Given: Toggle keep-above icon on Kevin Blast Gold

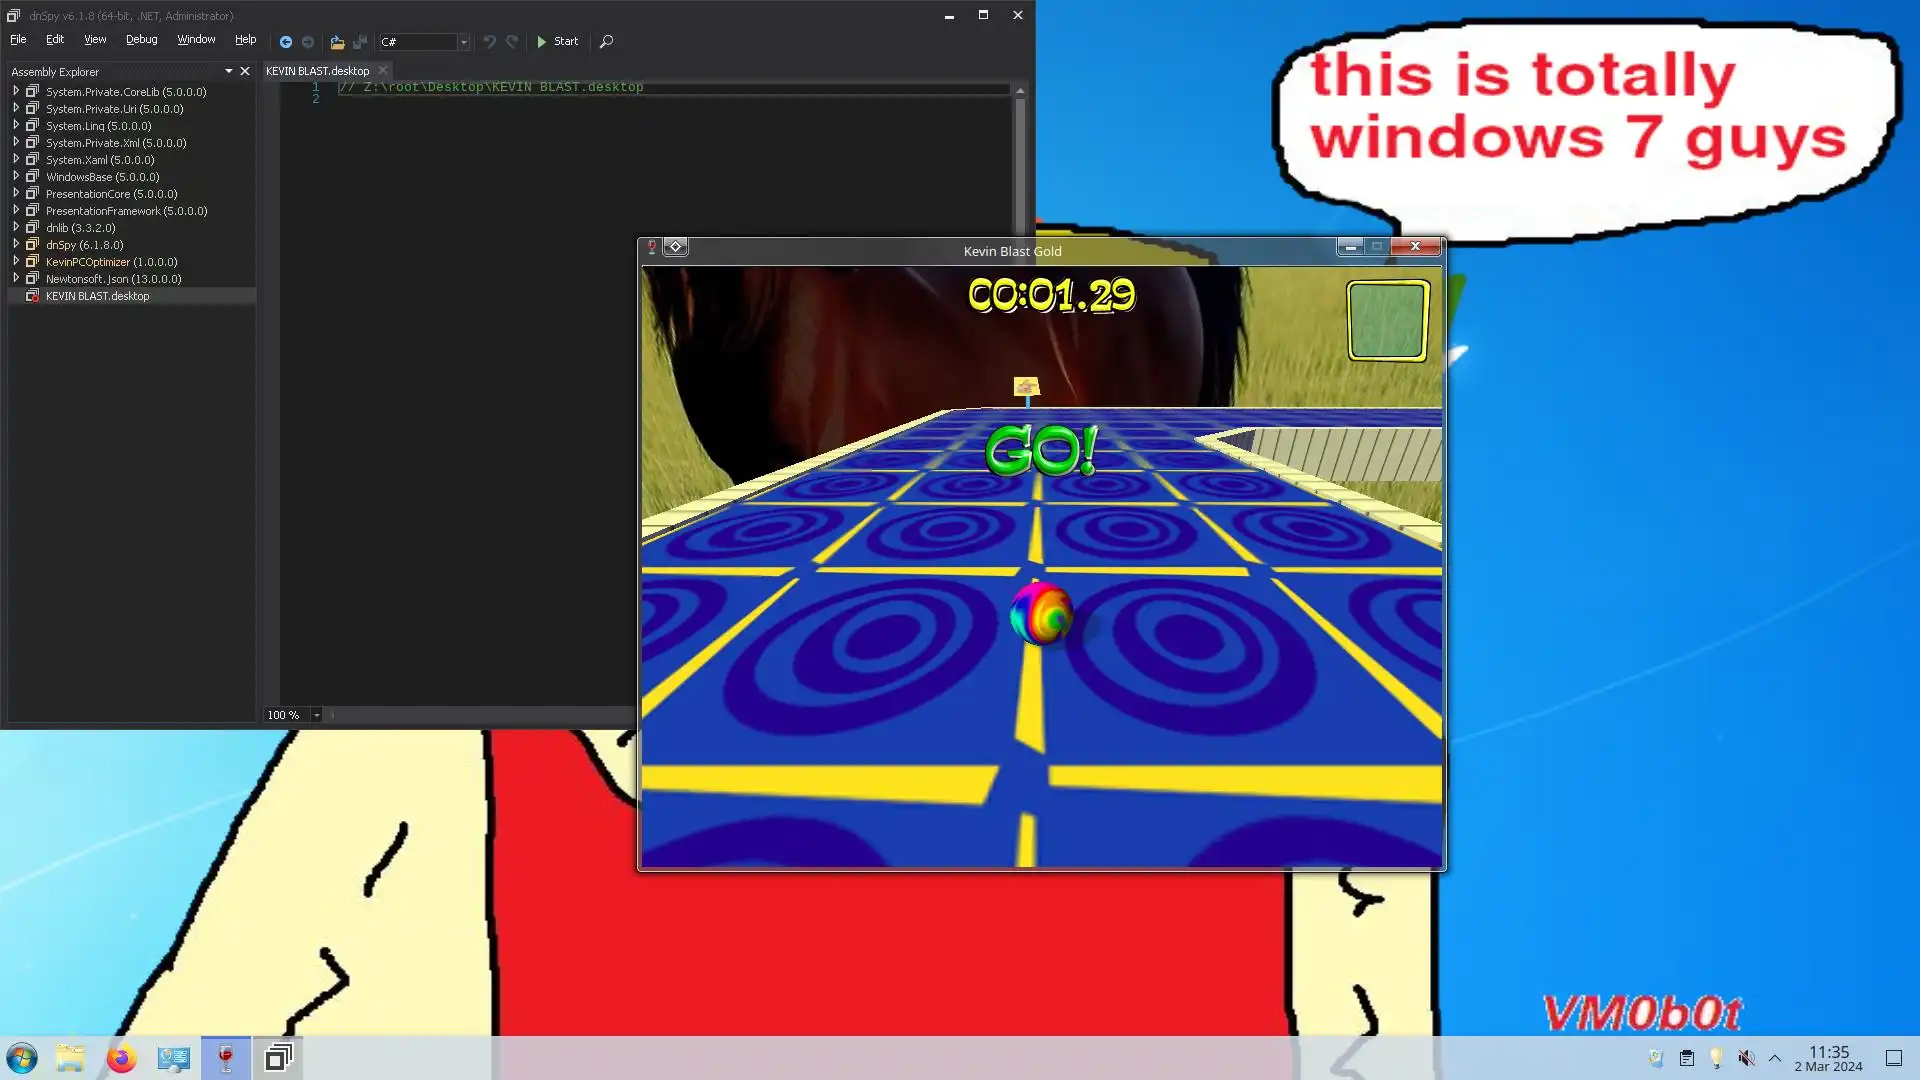Looking at the screenshot, I should click(x=676, y=247).
